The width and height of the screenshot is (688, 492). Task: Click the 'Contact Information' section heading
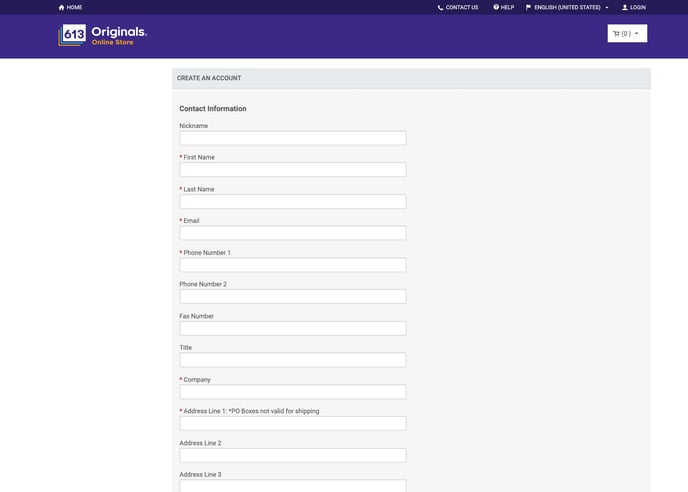click(x=213, y=108)
